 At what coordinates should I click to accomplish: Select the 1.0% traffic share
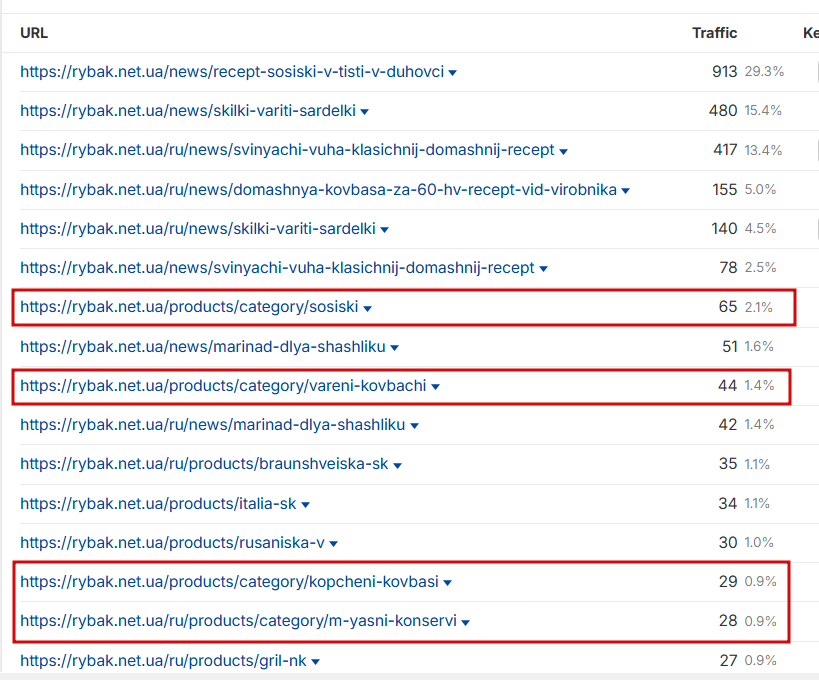coord(759,543)
